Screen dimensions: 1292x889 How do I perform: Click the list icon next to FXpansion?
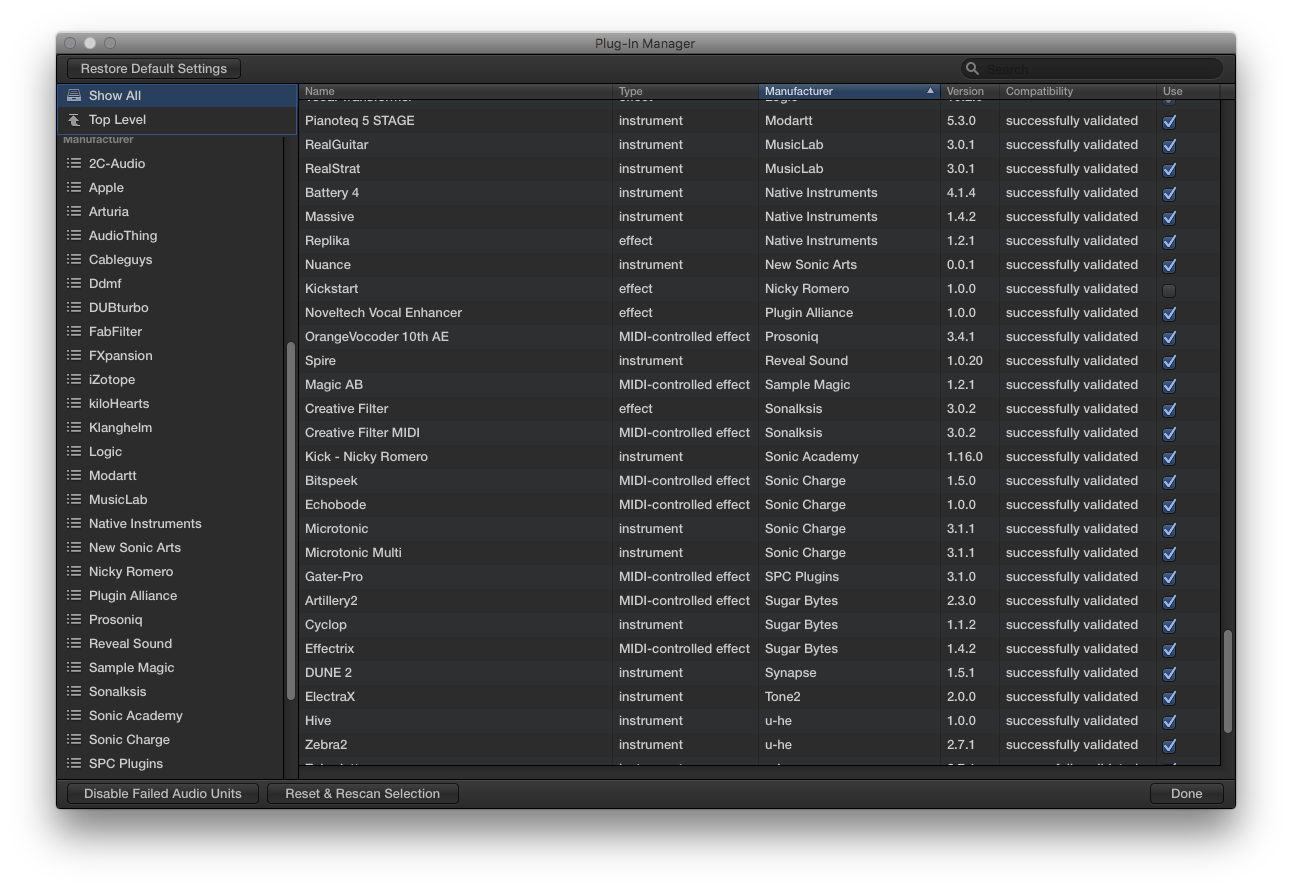(73, 355)
